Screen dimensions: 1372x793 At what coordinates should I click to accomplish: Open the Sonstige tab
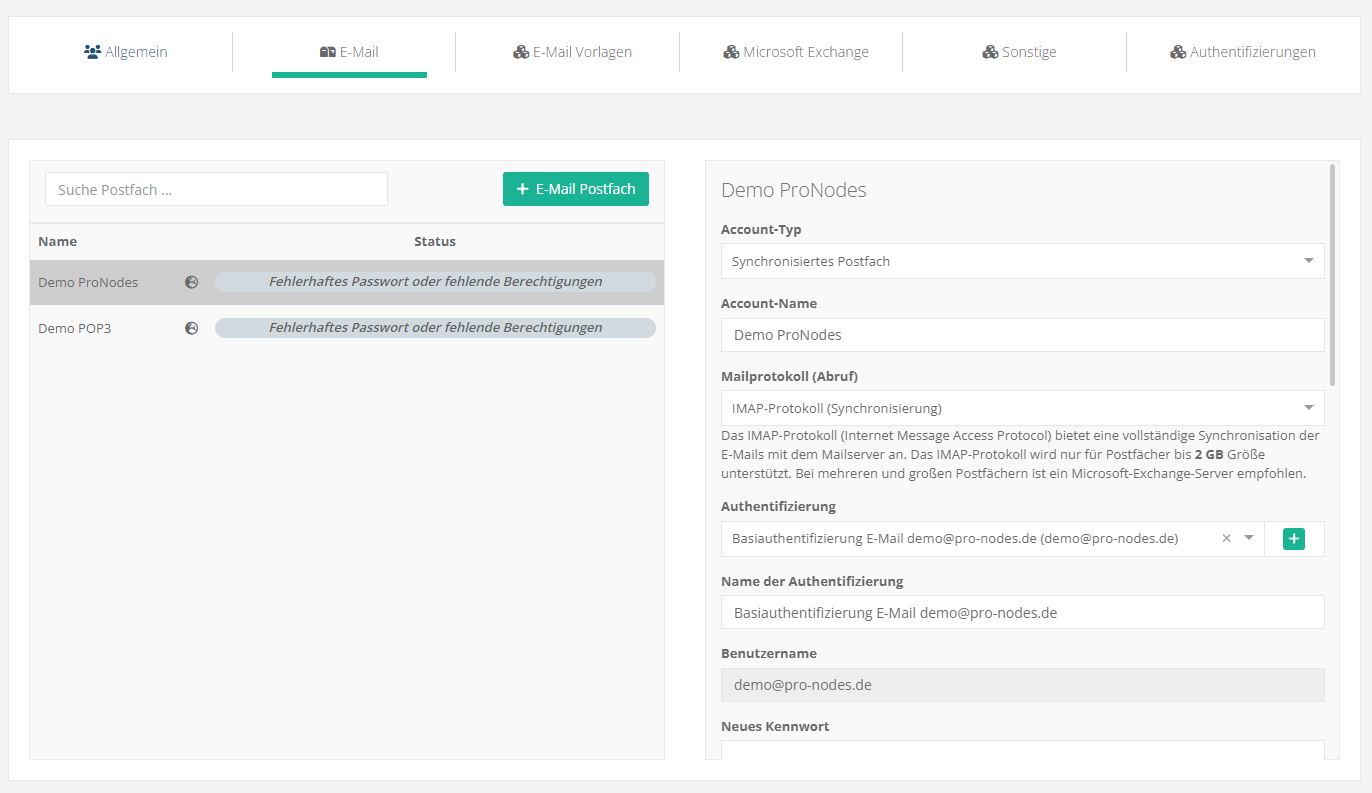coord(1019,52)
